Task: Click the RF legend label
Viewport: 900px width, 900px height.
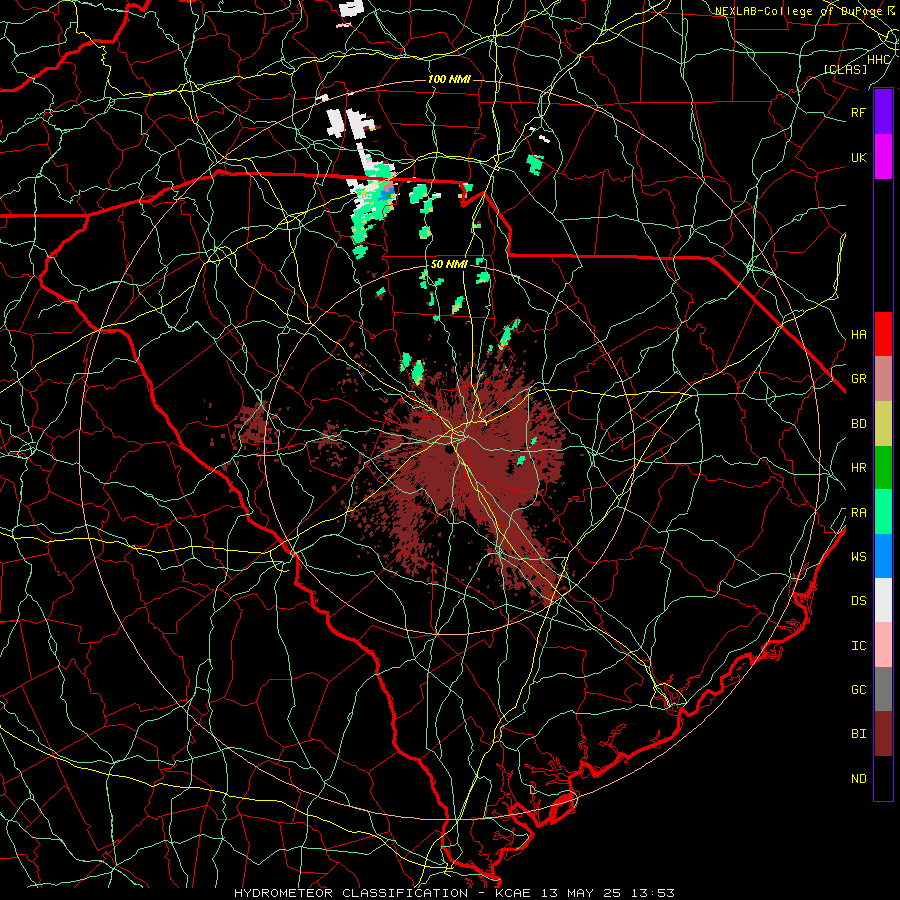Action: pyautogui.click(x=858, y=112)
